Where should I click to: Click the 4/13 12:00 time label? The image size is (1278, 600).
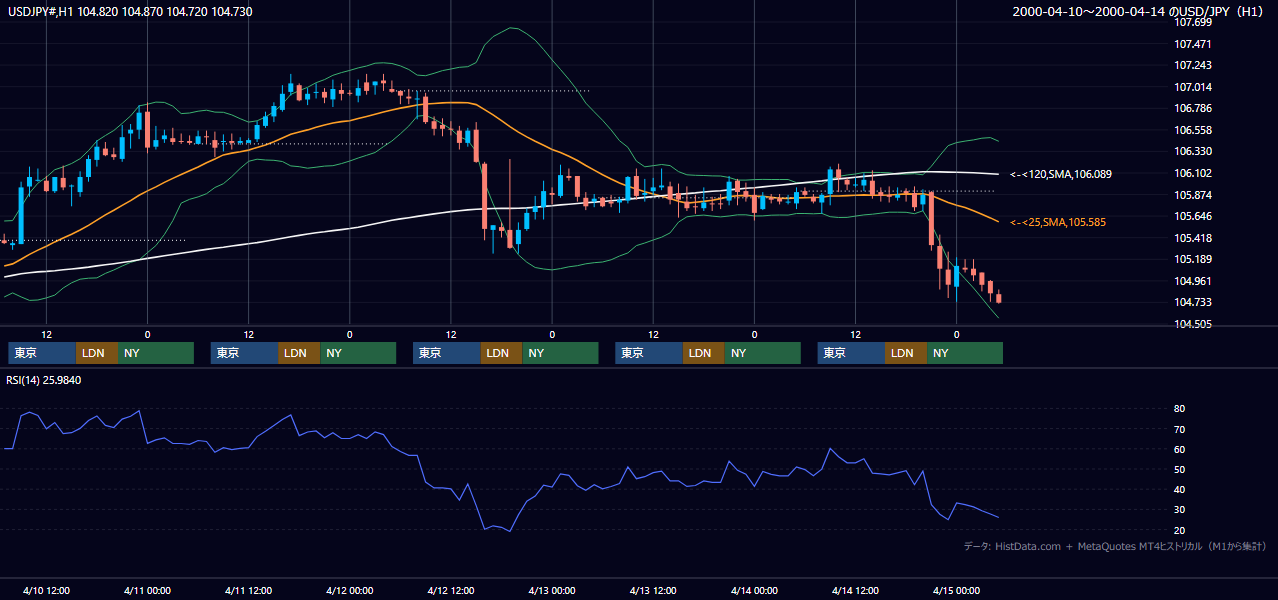(x=653, y=590)
